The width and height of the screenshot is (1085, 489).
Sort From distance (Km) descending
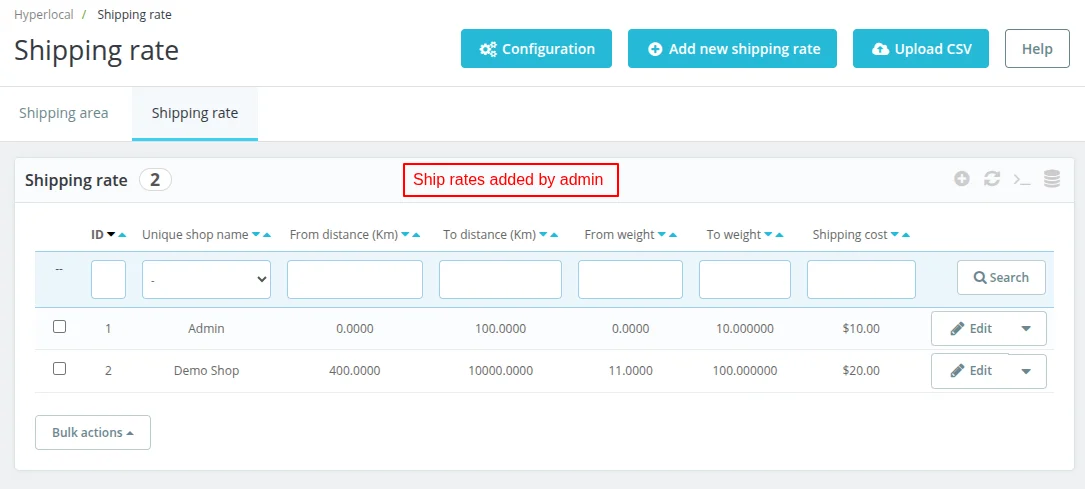coord(405,235)
